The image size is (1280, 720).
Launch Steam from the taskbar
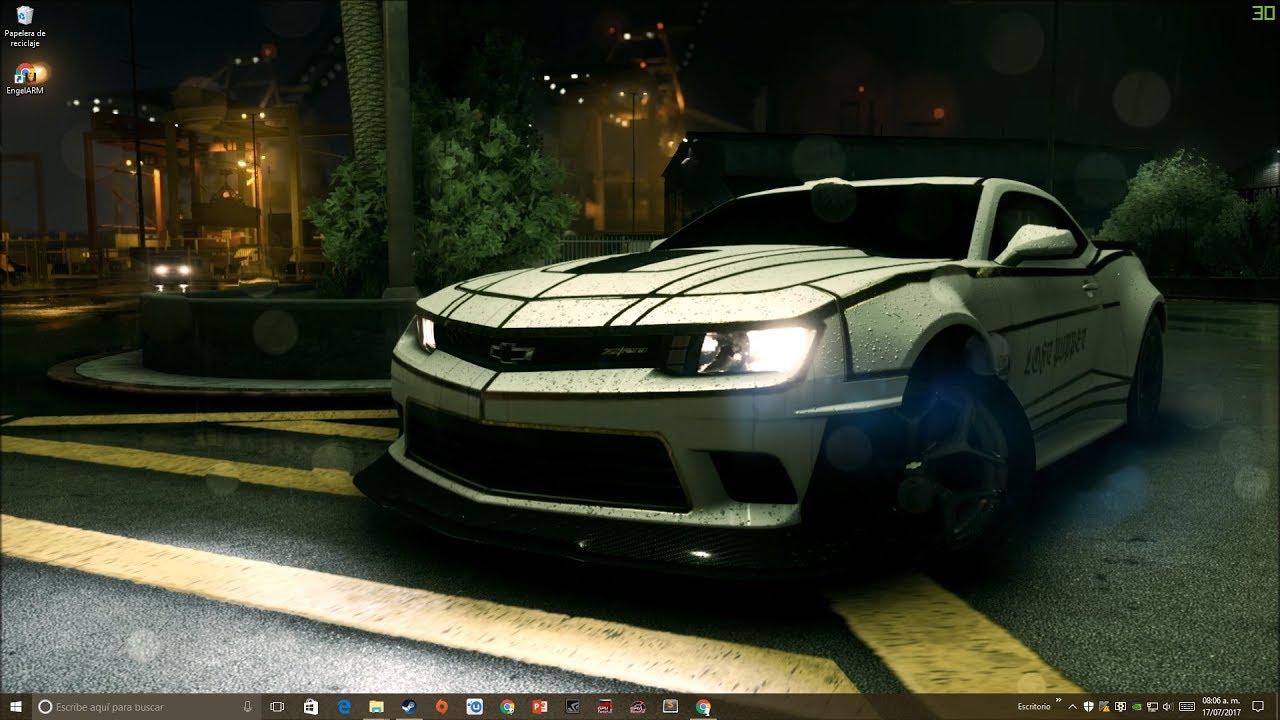tap(406, 709)
